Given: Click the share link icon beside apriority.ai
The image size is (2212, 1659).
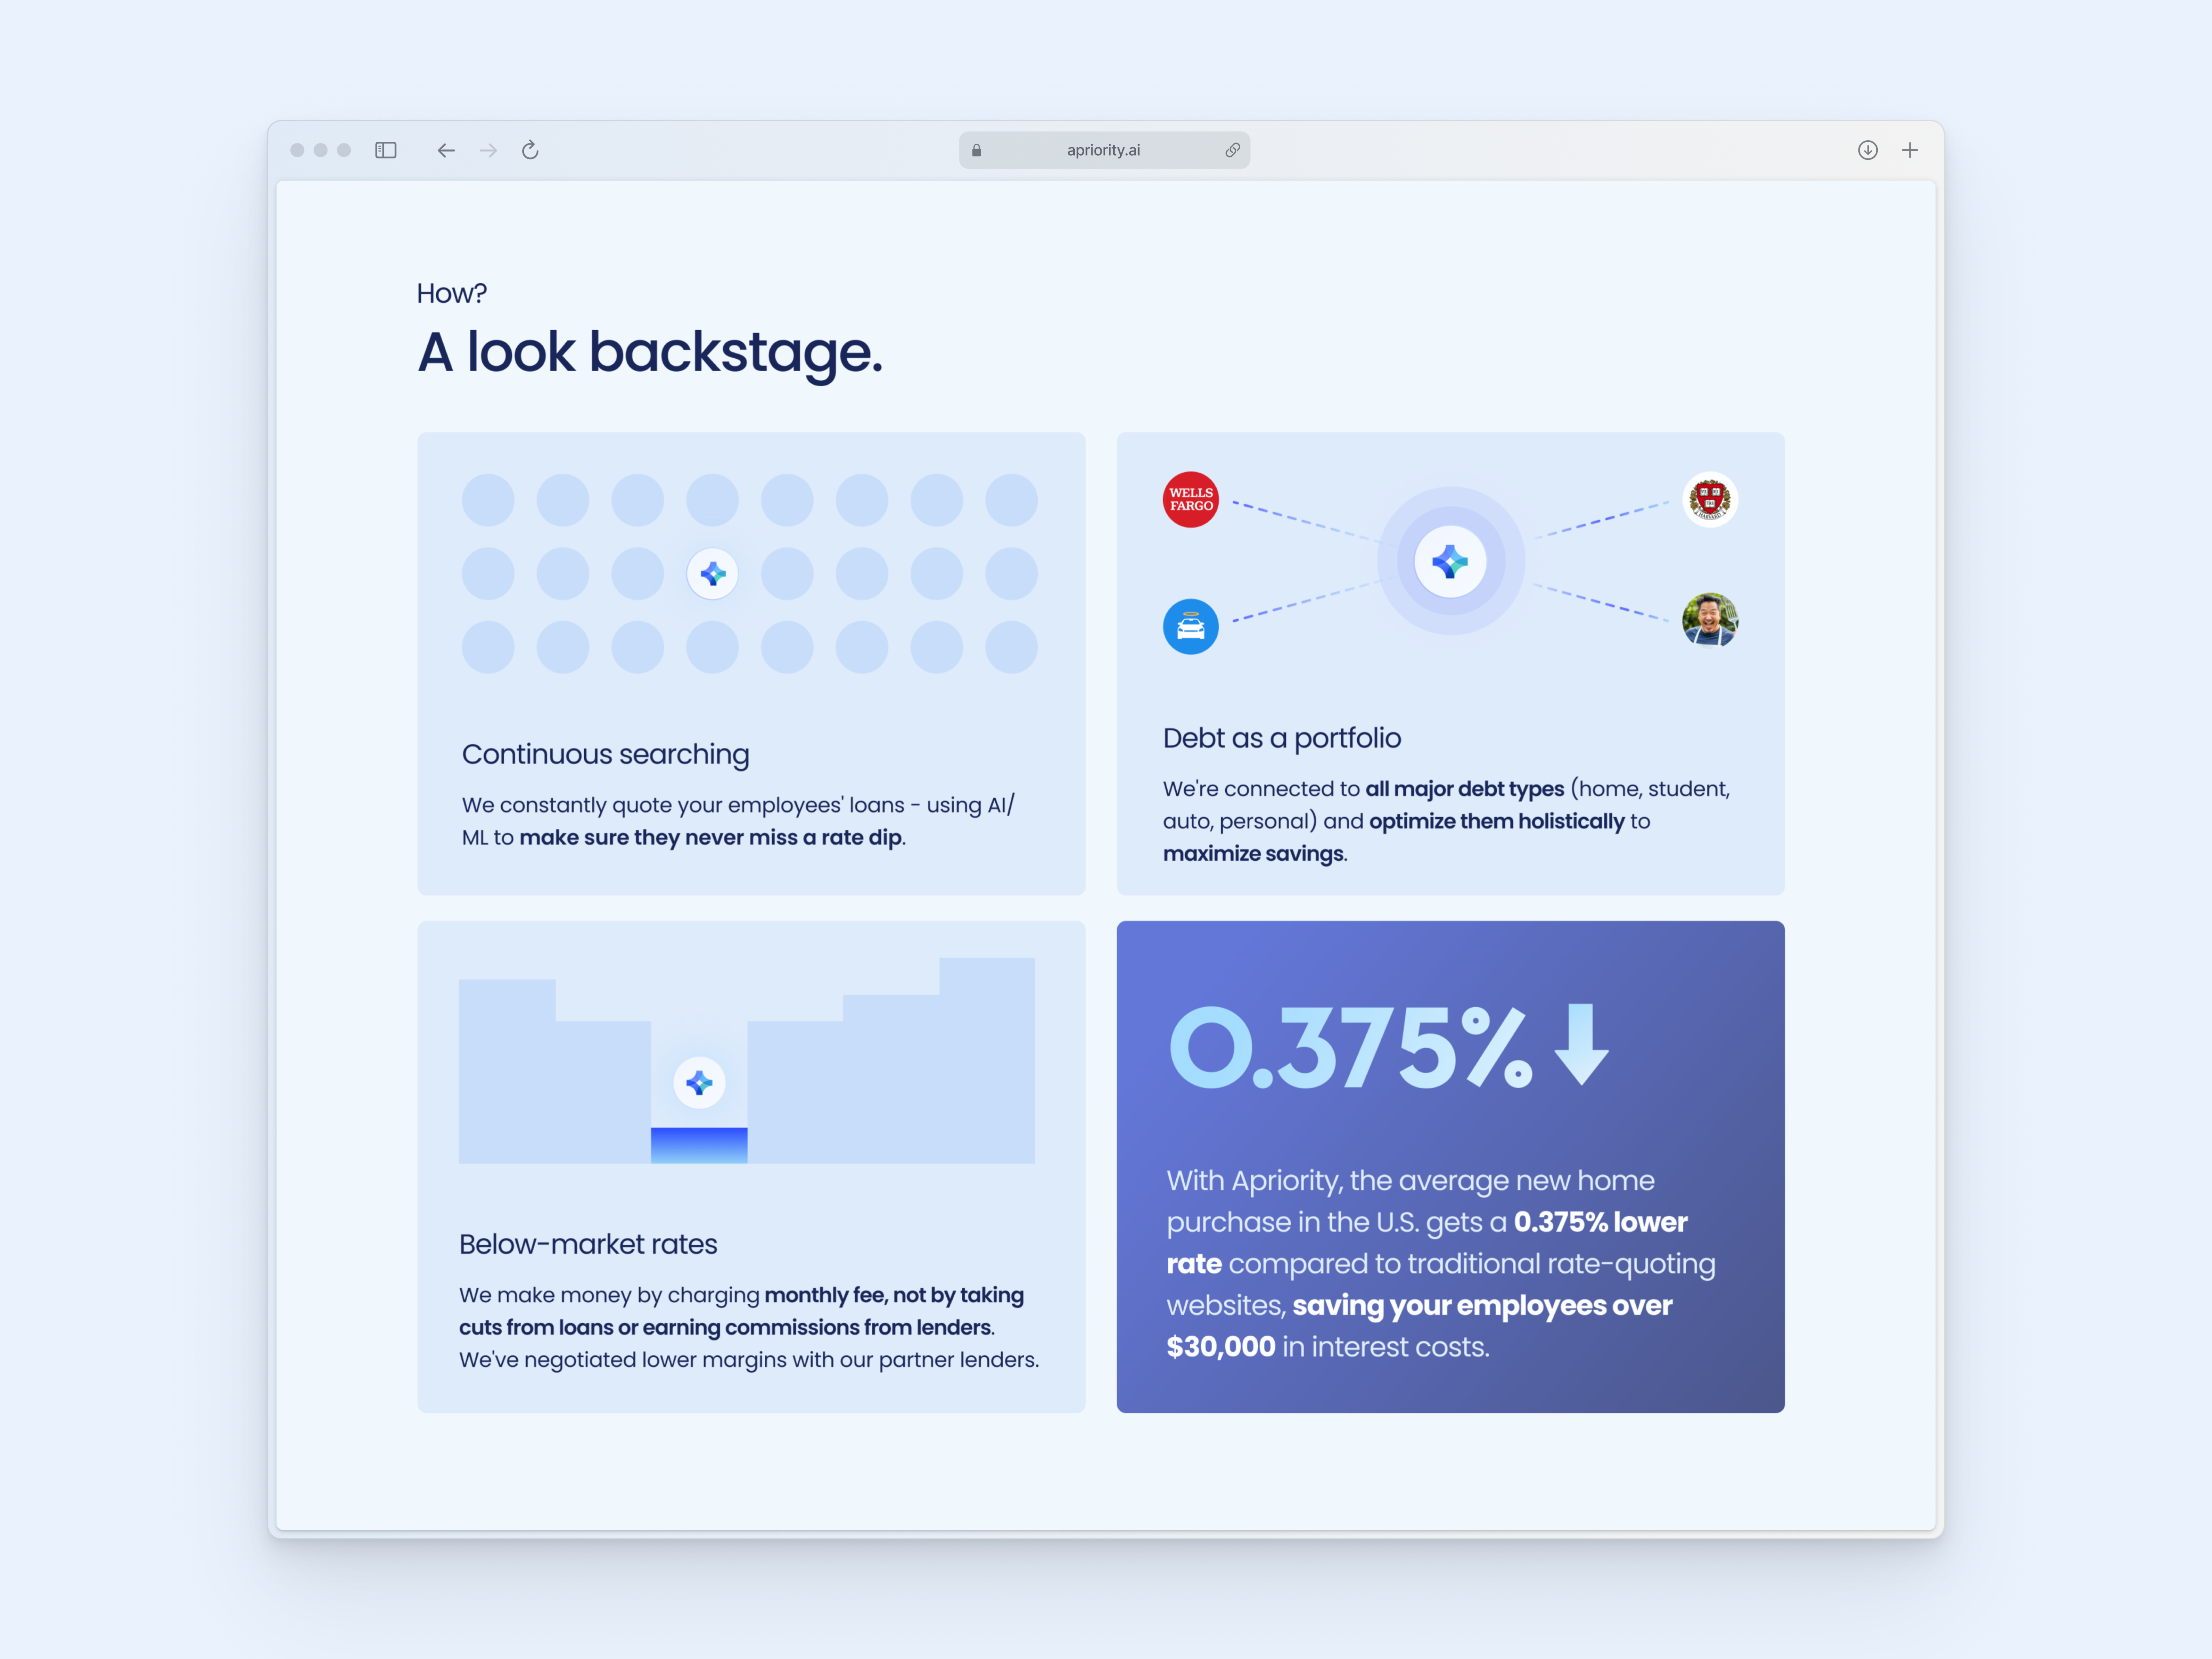Looking at the screenshot, I should tap(1234, 150).
